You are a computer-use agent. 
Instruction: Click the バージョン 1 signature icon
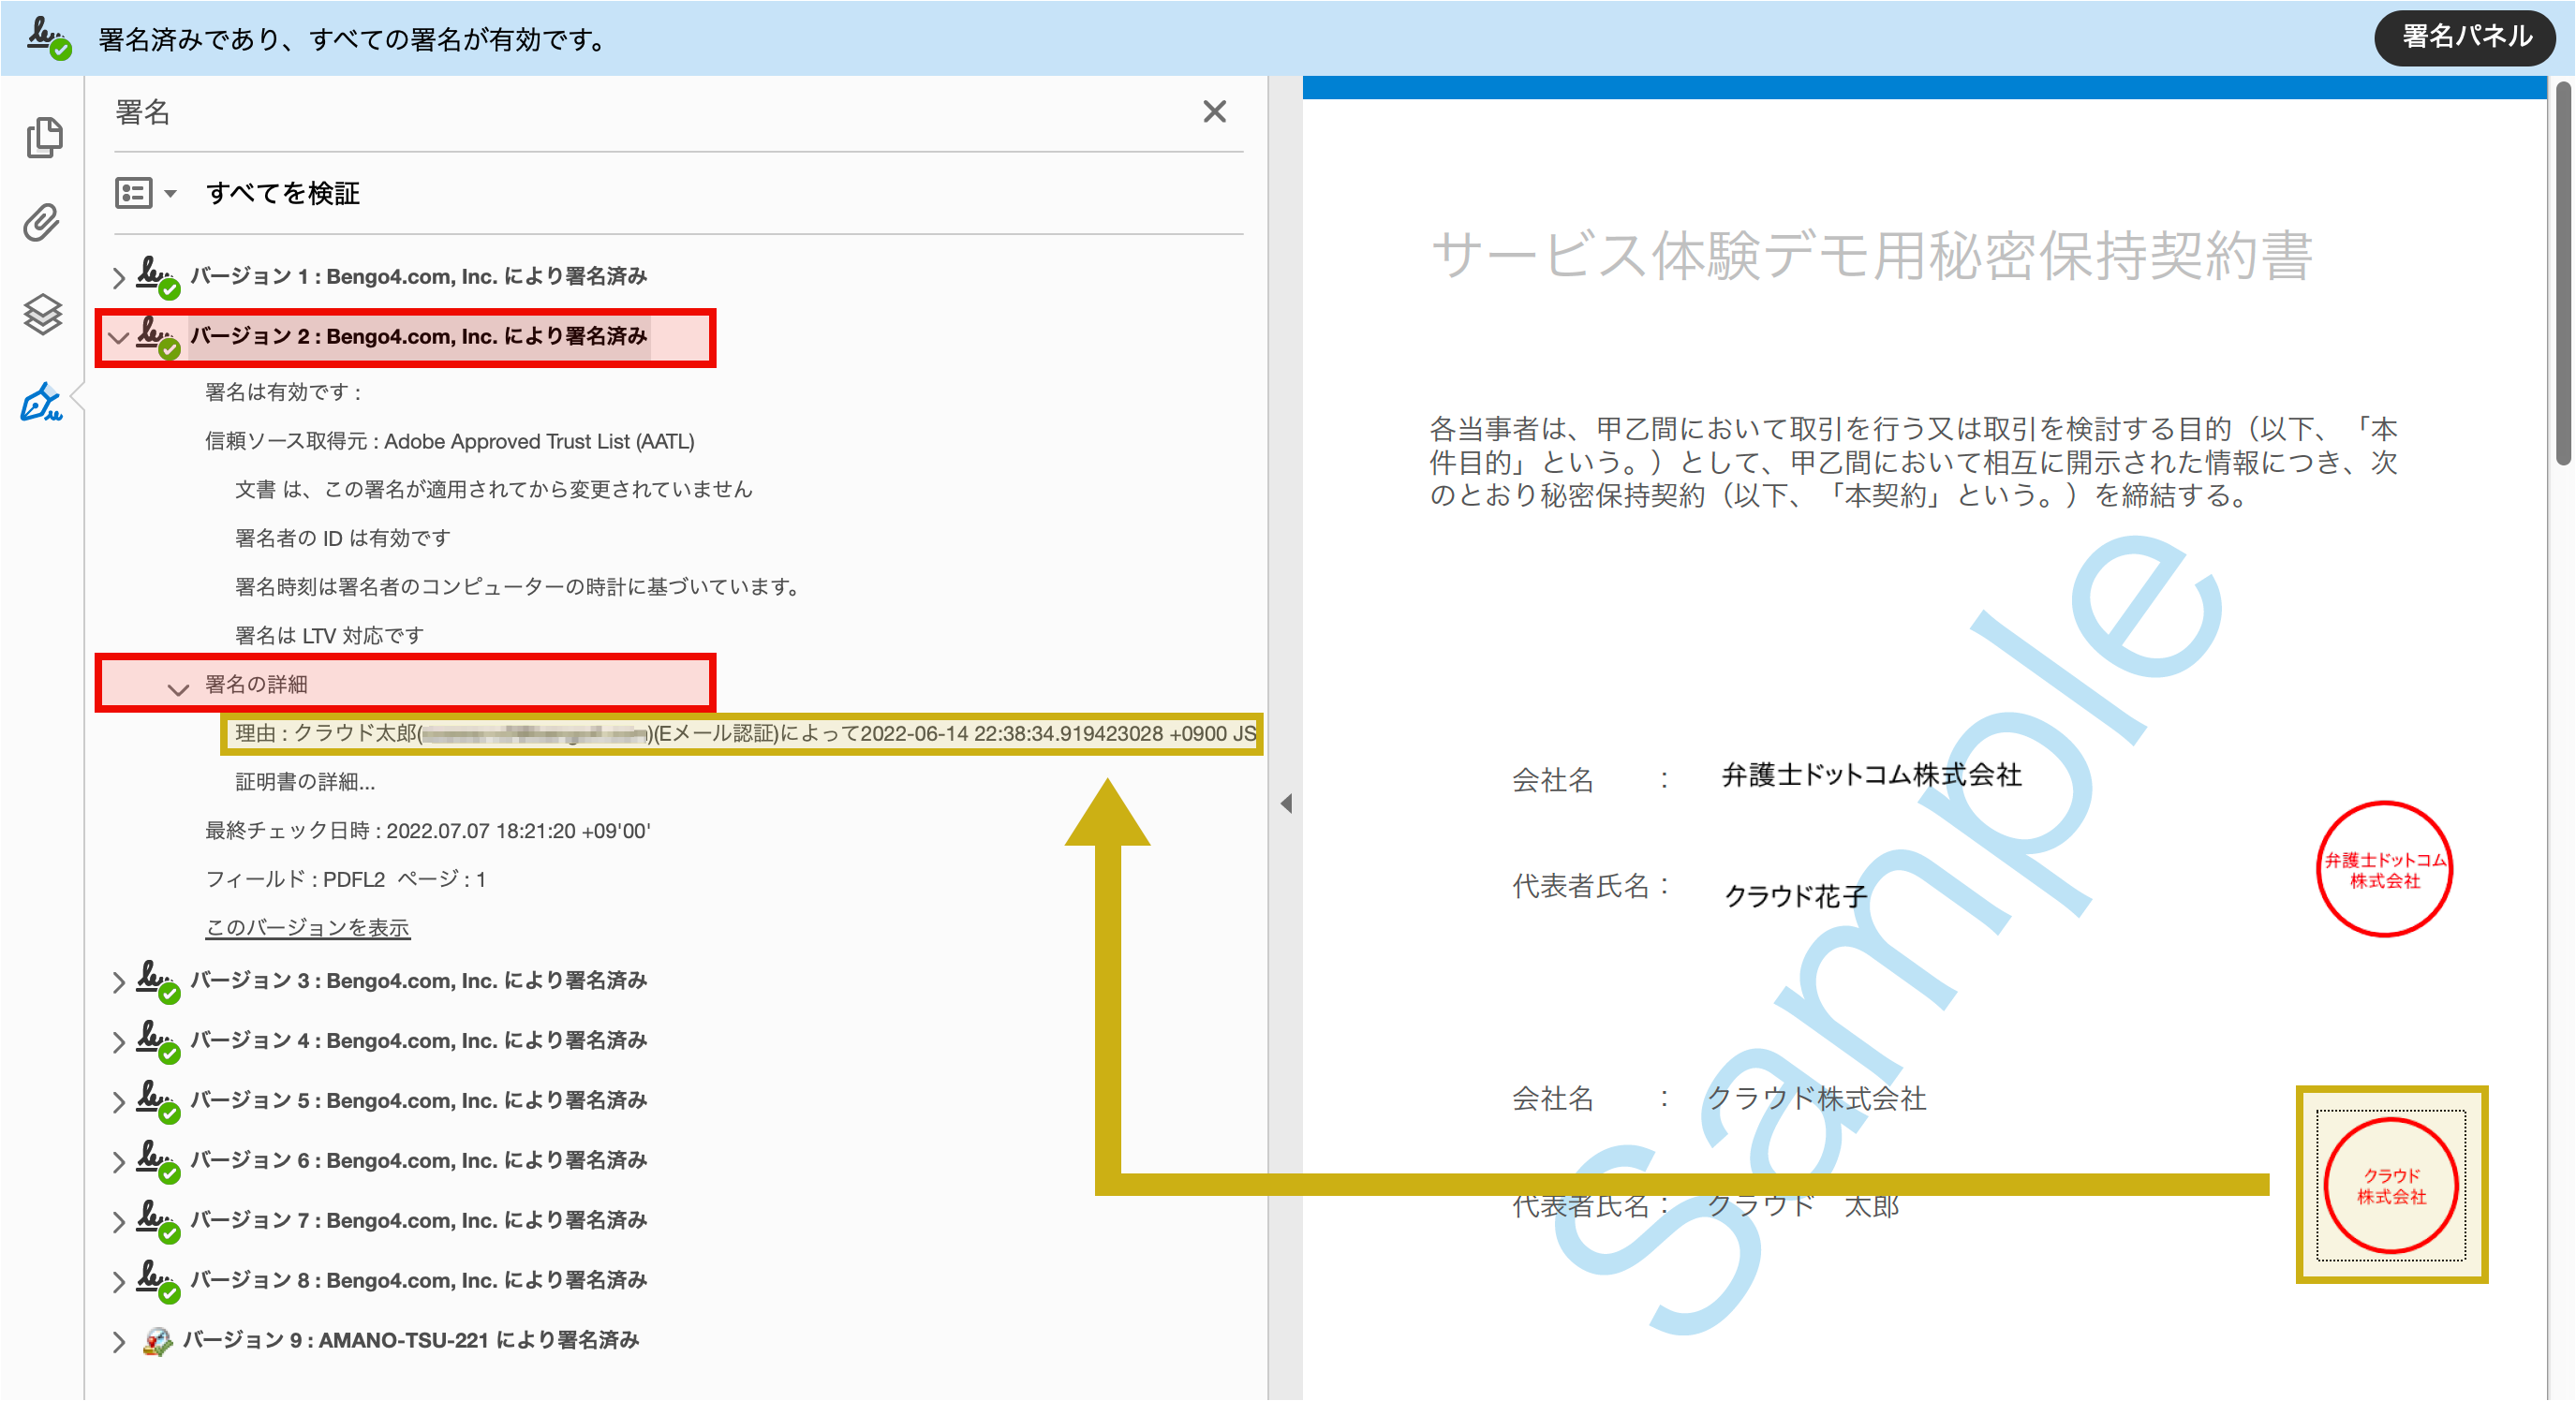[158, 277]
